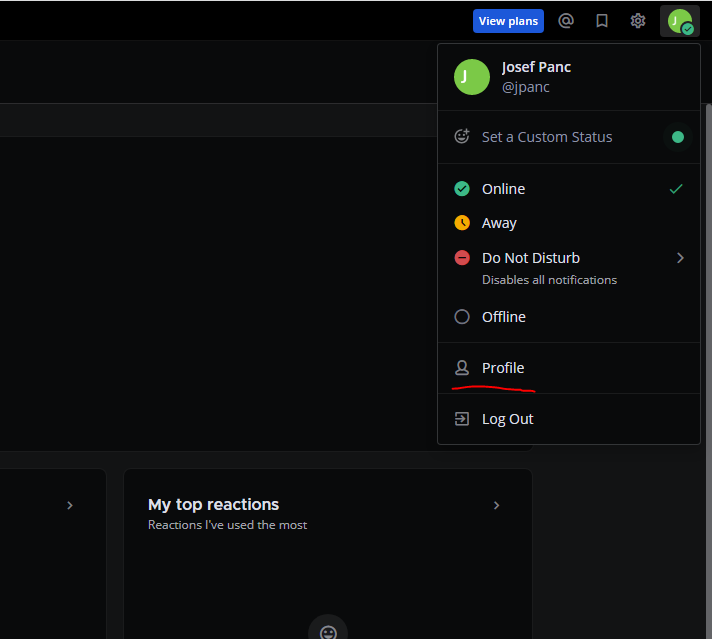Click Josef Panc avatar in menu

(x=471, y=77)
